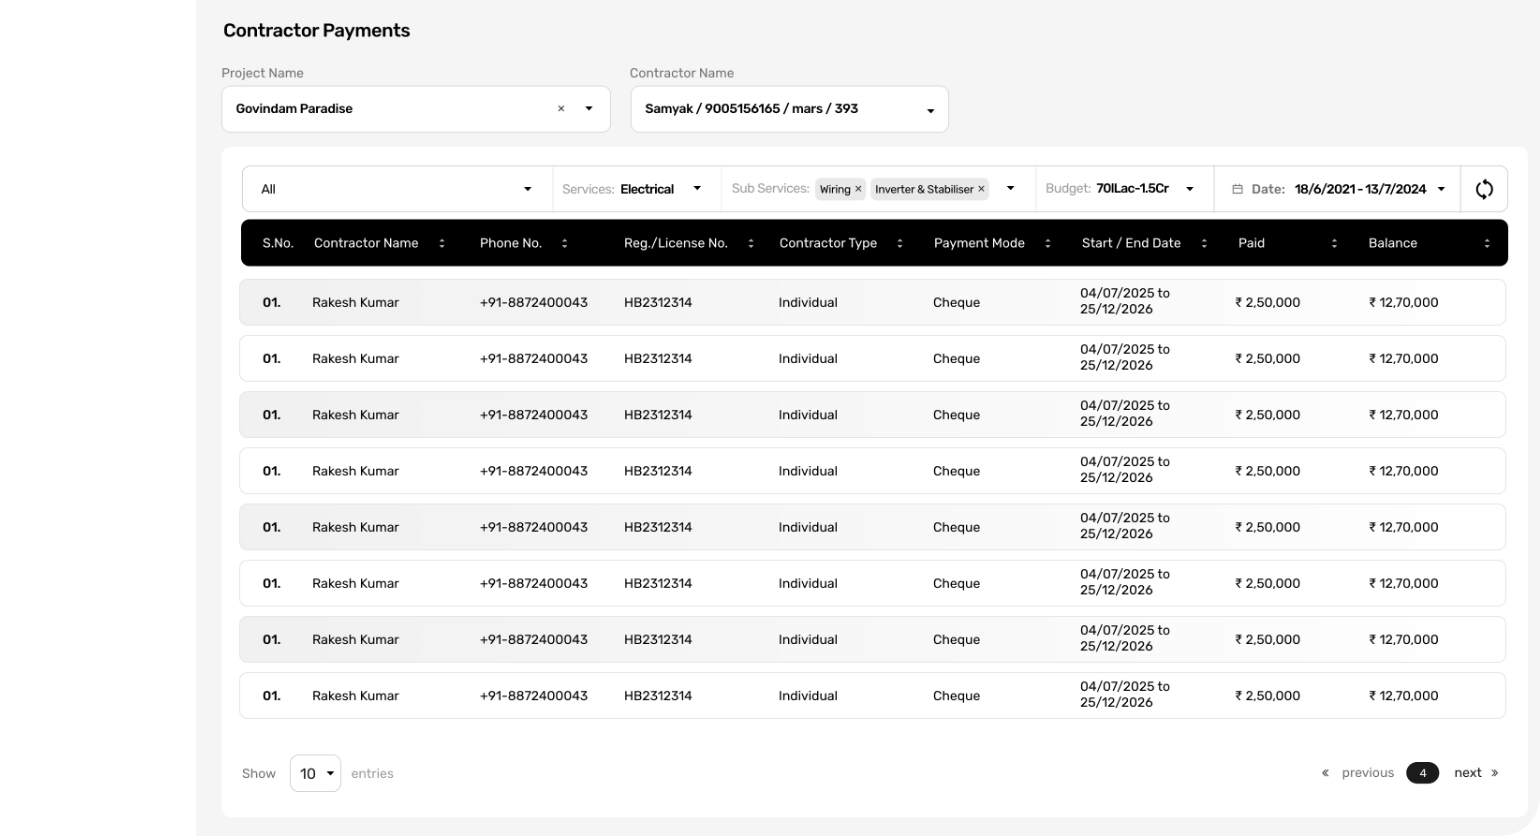The width and height of the screenshot is (1540, 836).
Task: Remove the Inverter & Stabiliser tag
Action: pyautogui.click(x=981, y=189)
